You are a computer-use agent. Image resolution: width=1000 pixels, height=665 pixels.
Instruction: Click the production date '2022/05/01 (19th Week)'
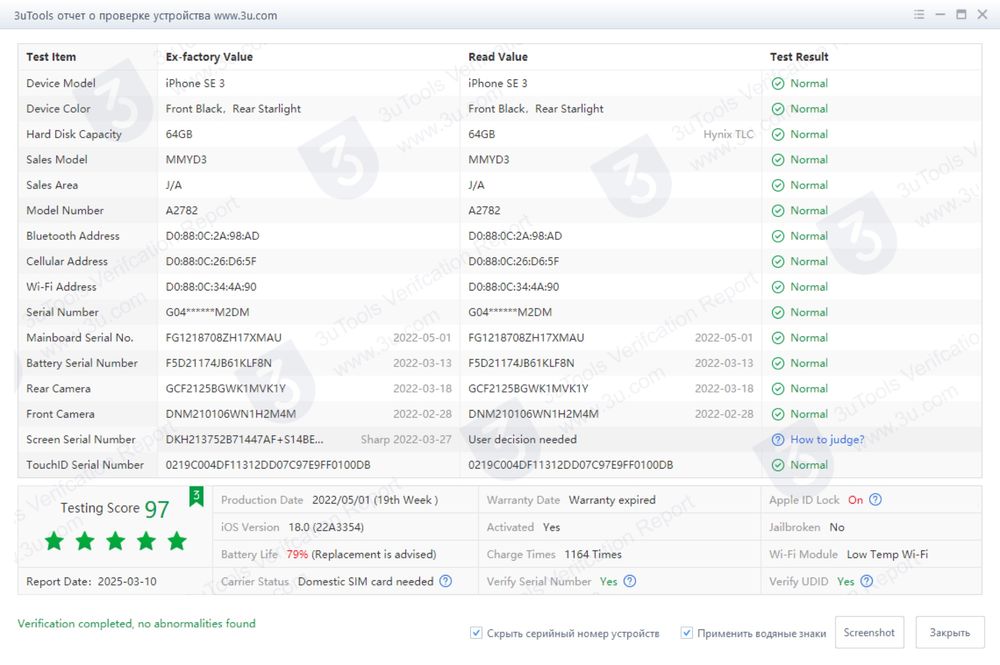pos(375,500)
